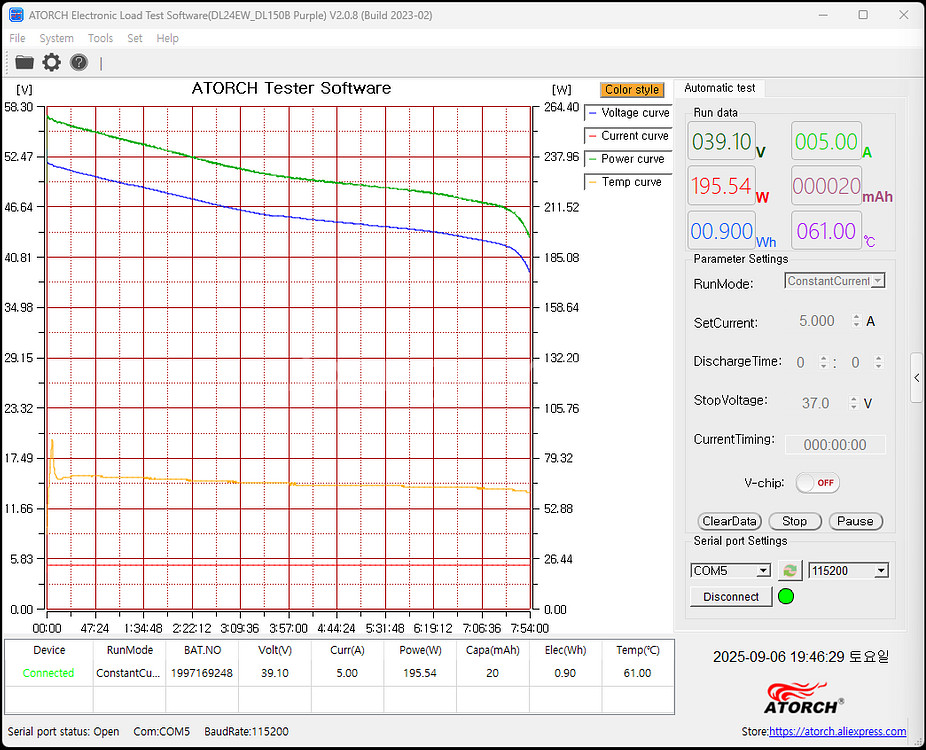Click the CurrentTiming 000:00:00 field
The width and height of the screenshot is (926, 750).
coord(835,445)
